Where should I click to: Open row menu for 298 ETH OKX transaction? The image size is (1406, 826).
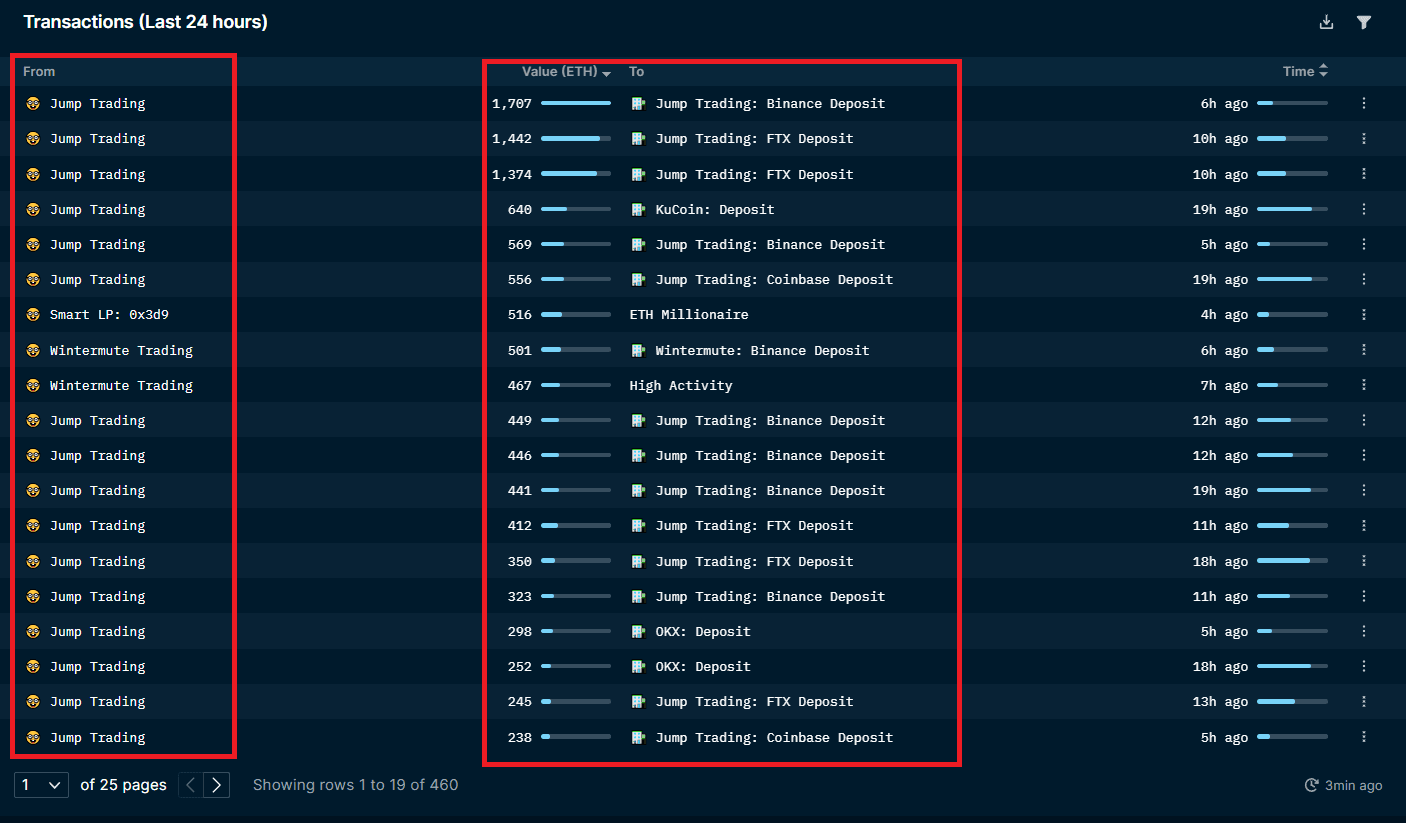click(1364, 631)
